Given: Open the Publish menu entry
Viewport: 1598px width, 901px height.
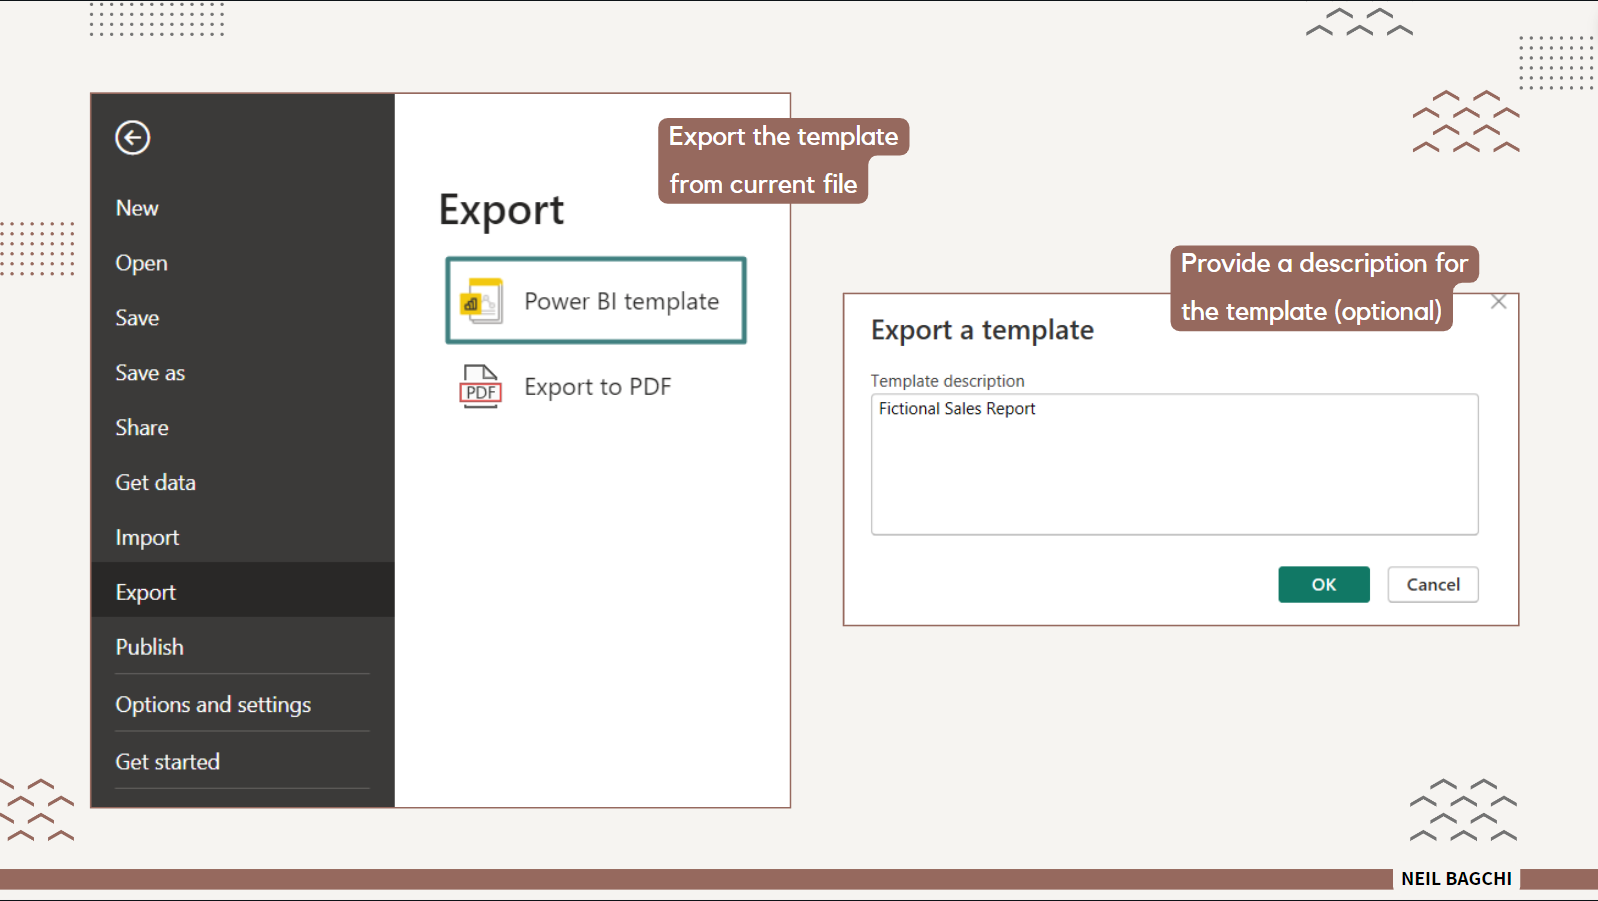Looking at the screenshot, I should click(243, 647).
